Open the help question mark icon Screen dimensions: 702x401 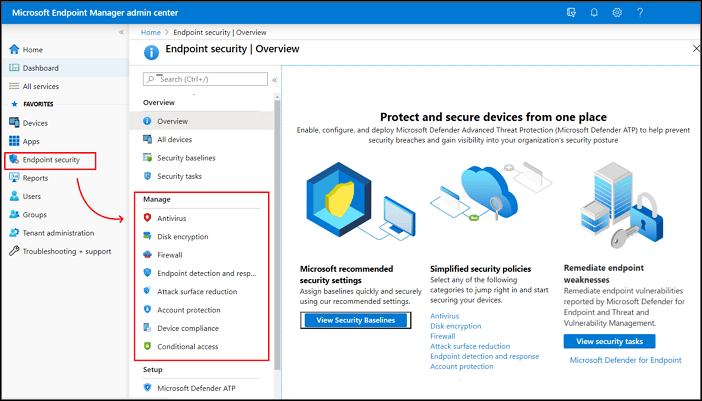(640, 13)
